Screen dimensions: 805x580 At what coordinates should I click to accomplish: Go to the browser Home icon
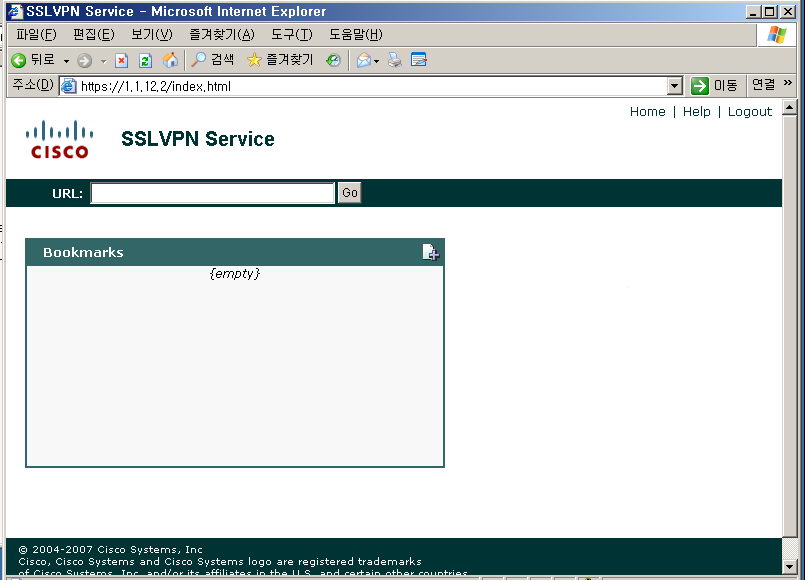click(x=170, y=61)
